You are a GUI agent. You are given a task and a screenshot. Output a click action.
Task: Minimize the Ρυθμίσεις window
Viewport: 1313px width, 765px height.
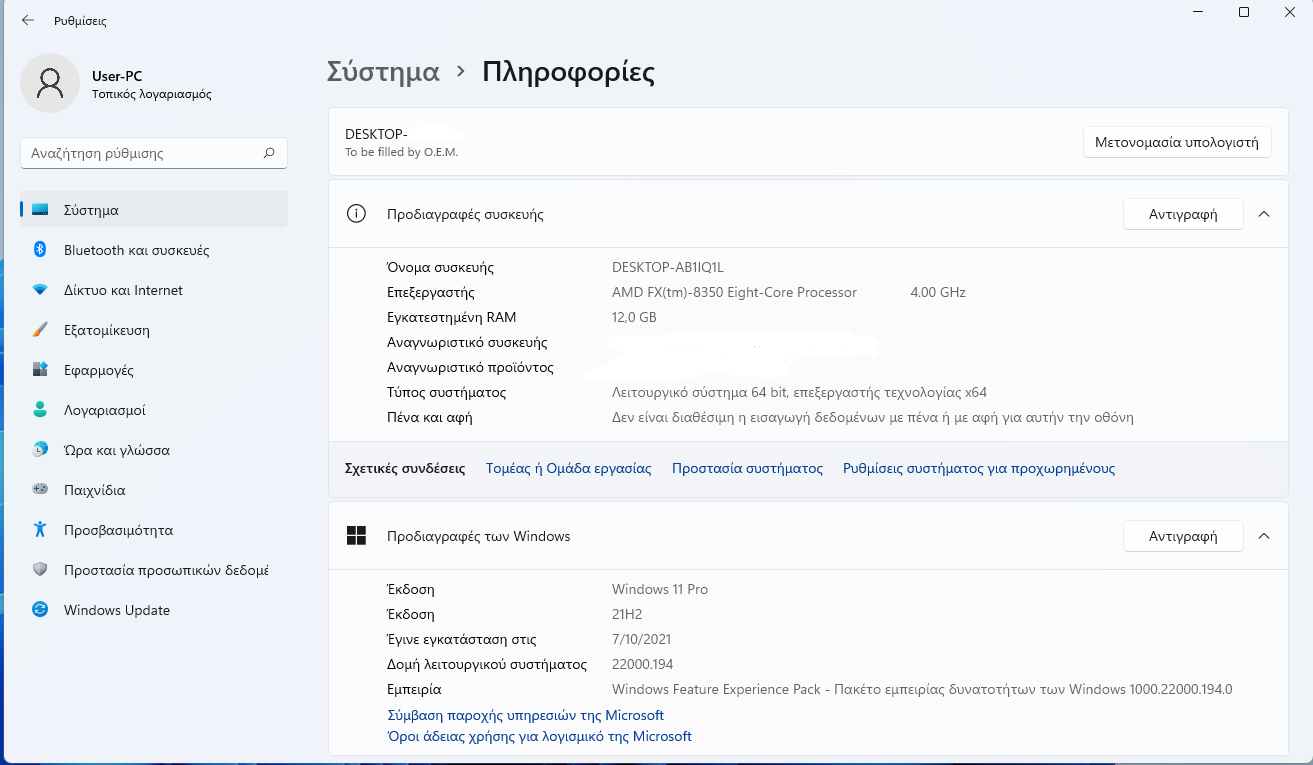[1198, 12]
